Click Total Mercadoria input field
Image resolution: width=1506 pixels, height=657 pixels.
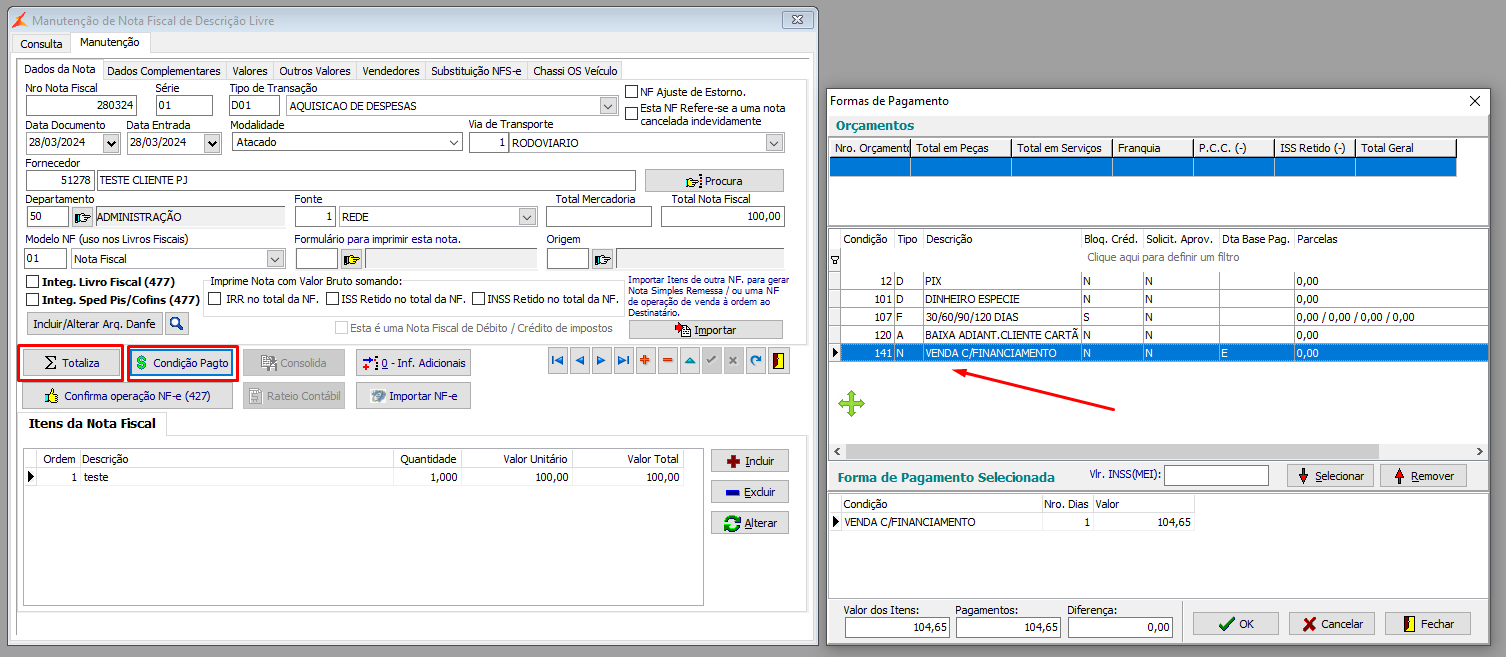click(599, 217)
